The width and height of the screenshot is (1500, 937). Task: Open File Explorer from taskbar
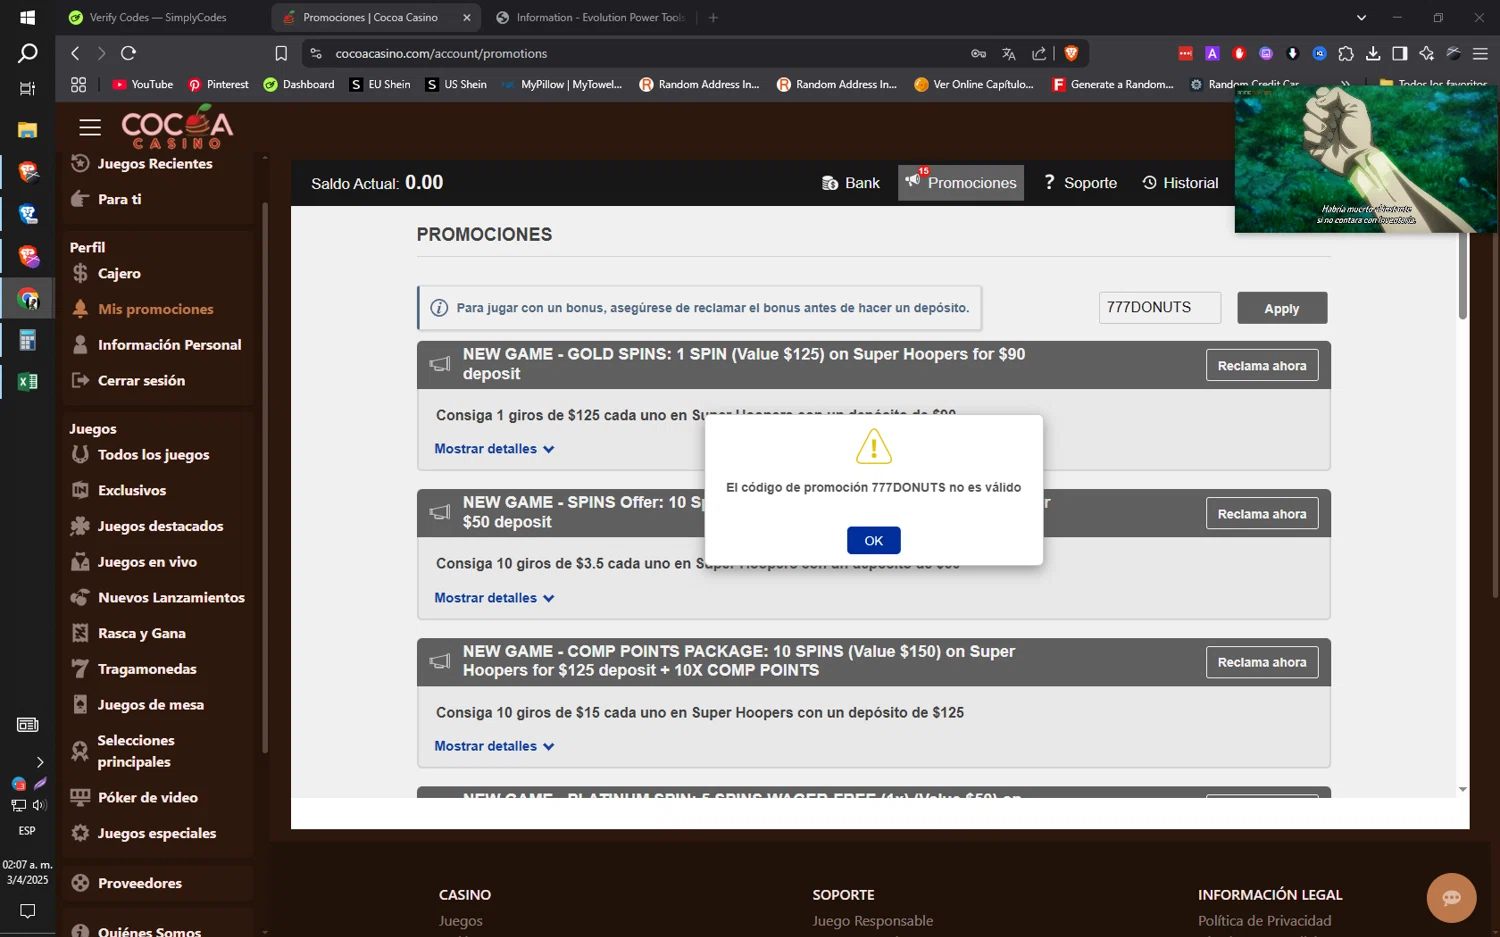(27, 130)
